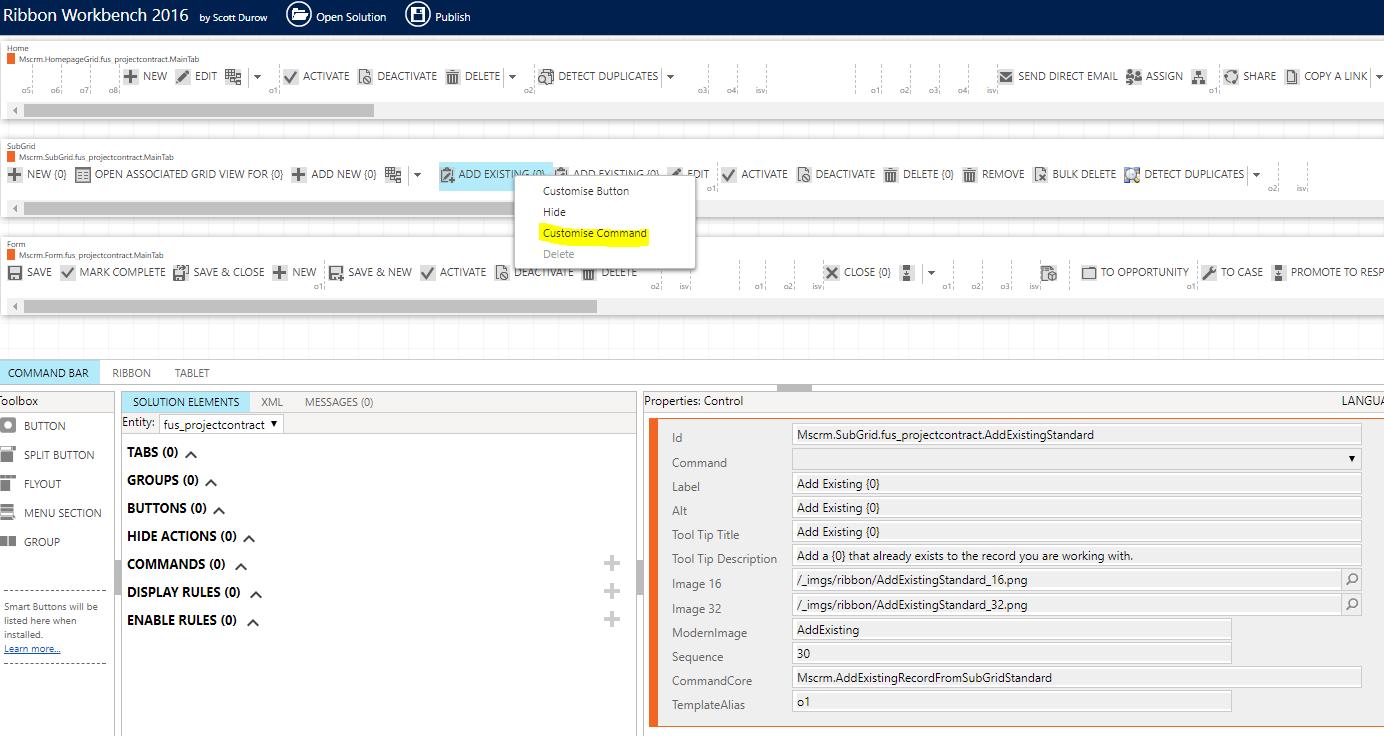
Task: Open the fus_projectcontract entity selector
Action: click(x=220, y=423)
